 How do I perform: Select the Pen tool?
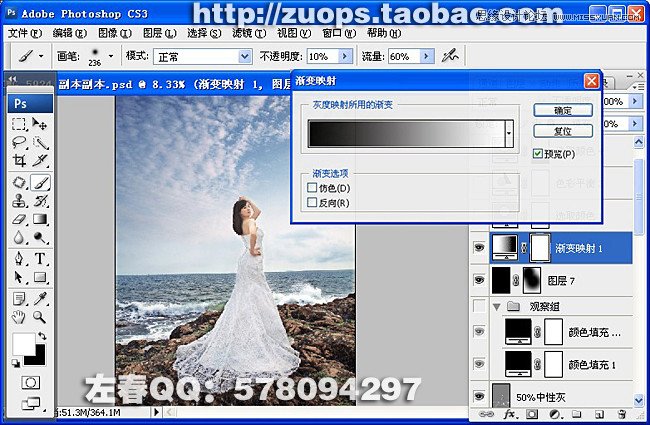(x=19, y=259)
